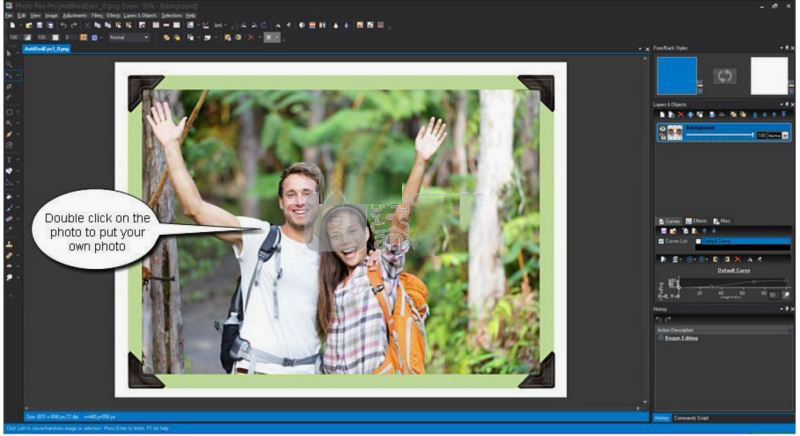Switch to the Commands Script tab

click(x=691, y=418)
